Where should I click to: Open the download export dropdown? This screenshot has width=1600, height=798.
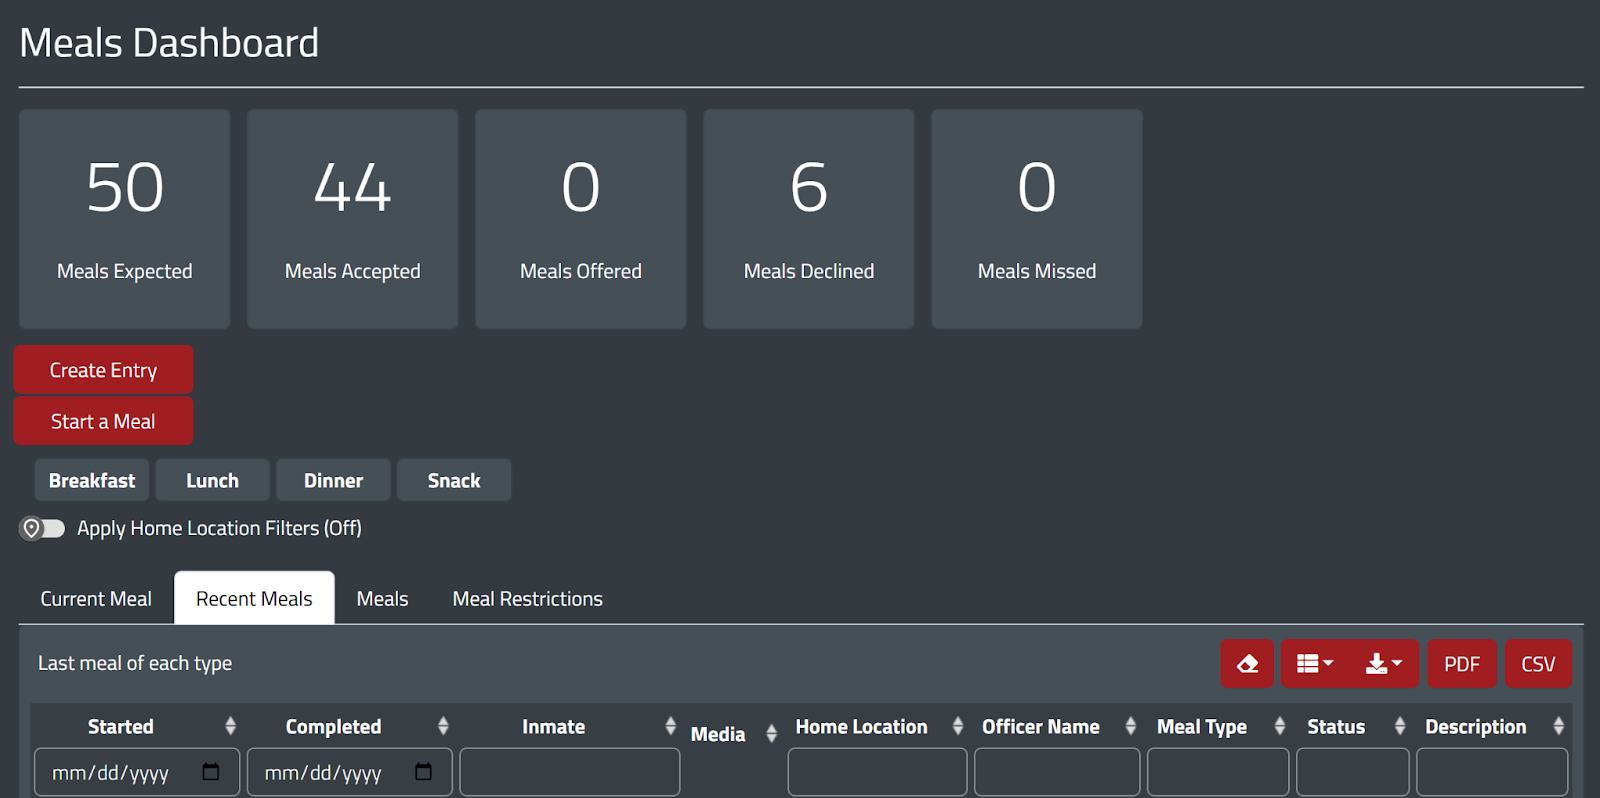coord(1385,664)
